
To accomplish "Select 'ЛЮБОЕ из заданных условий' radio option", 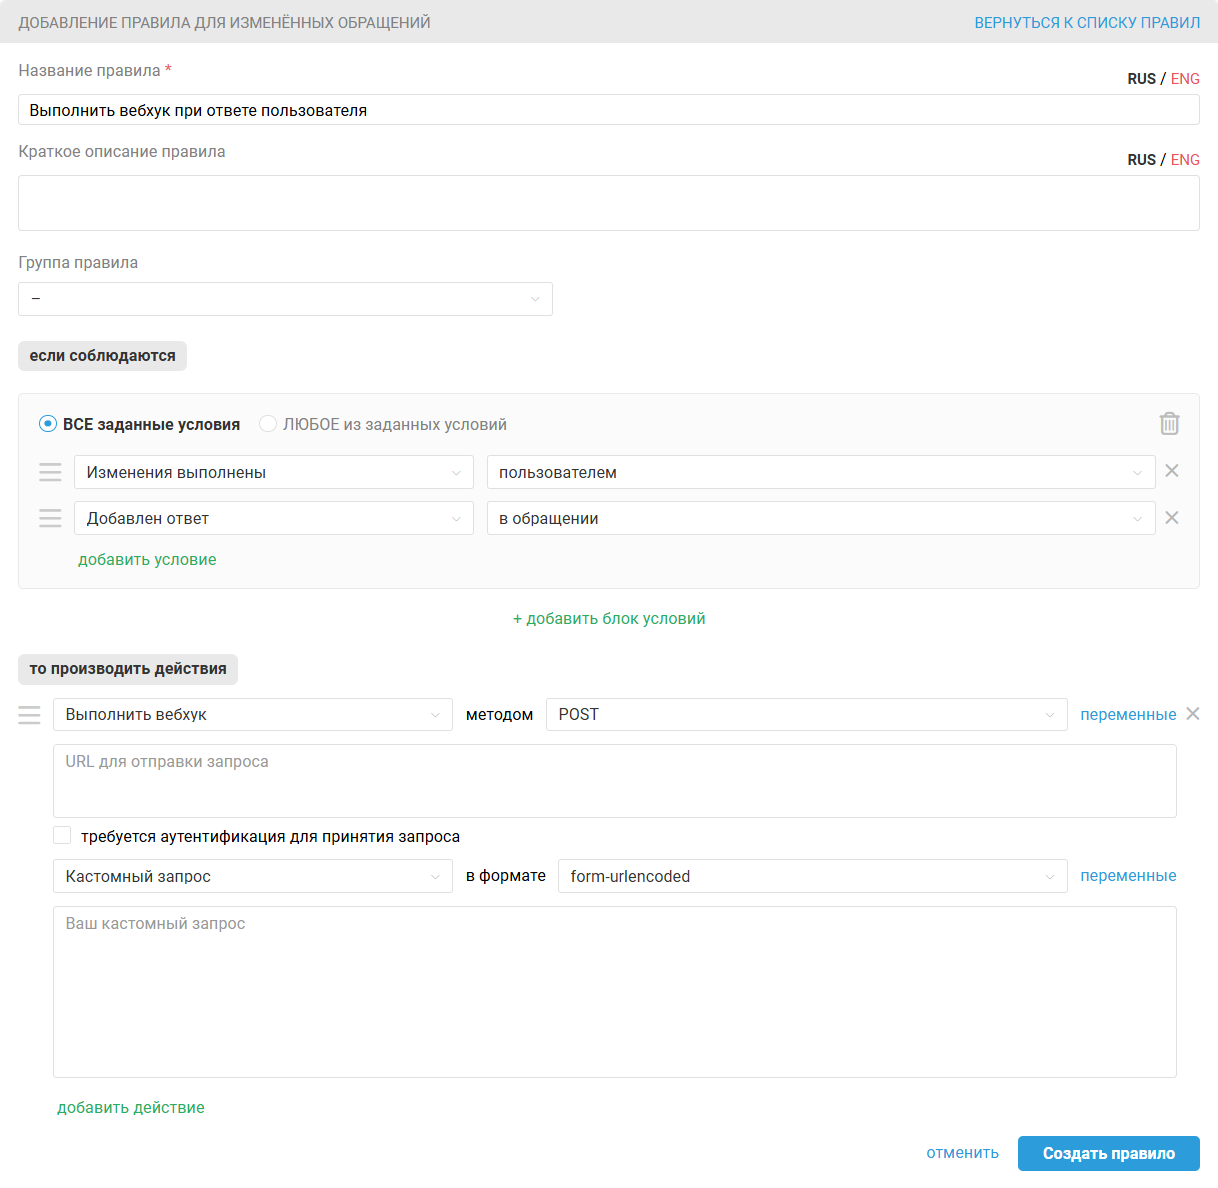I will (268, 424).
